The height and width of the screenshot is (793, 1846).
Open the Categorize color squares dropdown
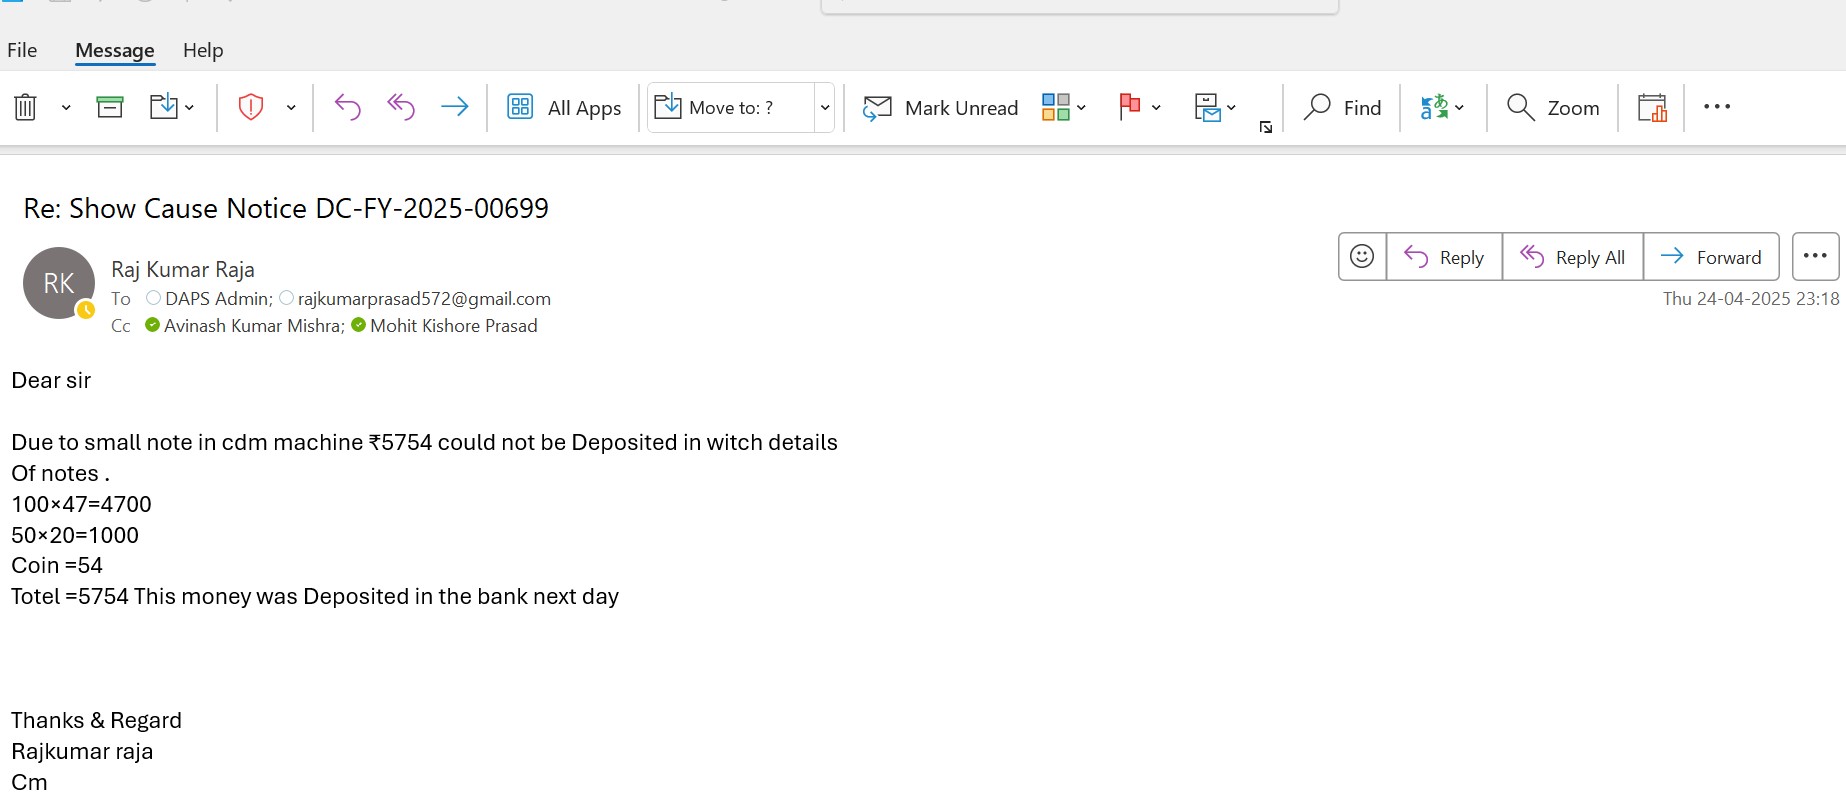point(1063,107)
